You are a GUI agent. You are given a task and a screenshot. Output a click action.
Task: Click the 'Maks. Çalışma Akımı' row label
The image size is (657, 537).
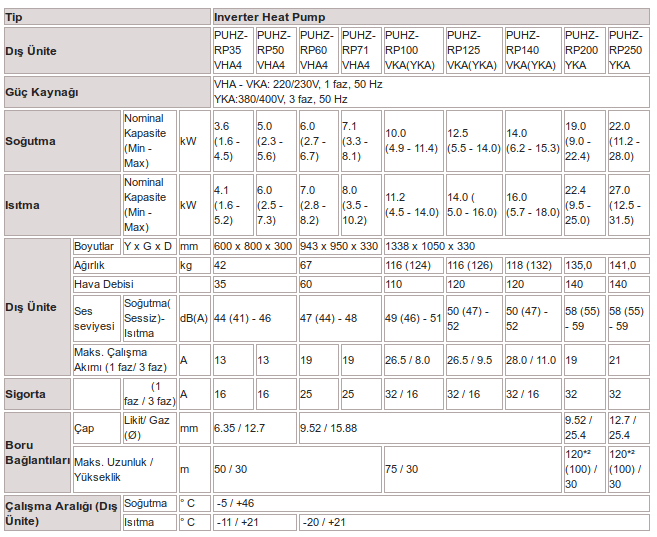point(125,360)
